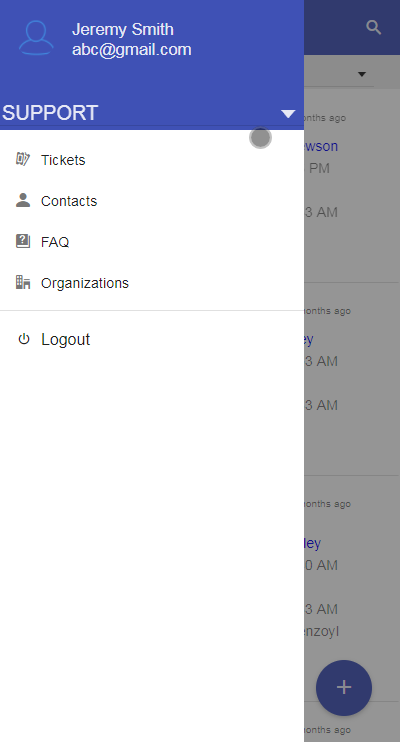
Task: Click the Organizations building icon
Action: coord(23,282)
